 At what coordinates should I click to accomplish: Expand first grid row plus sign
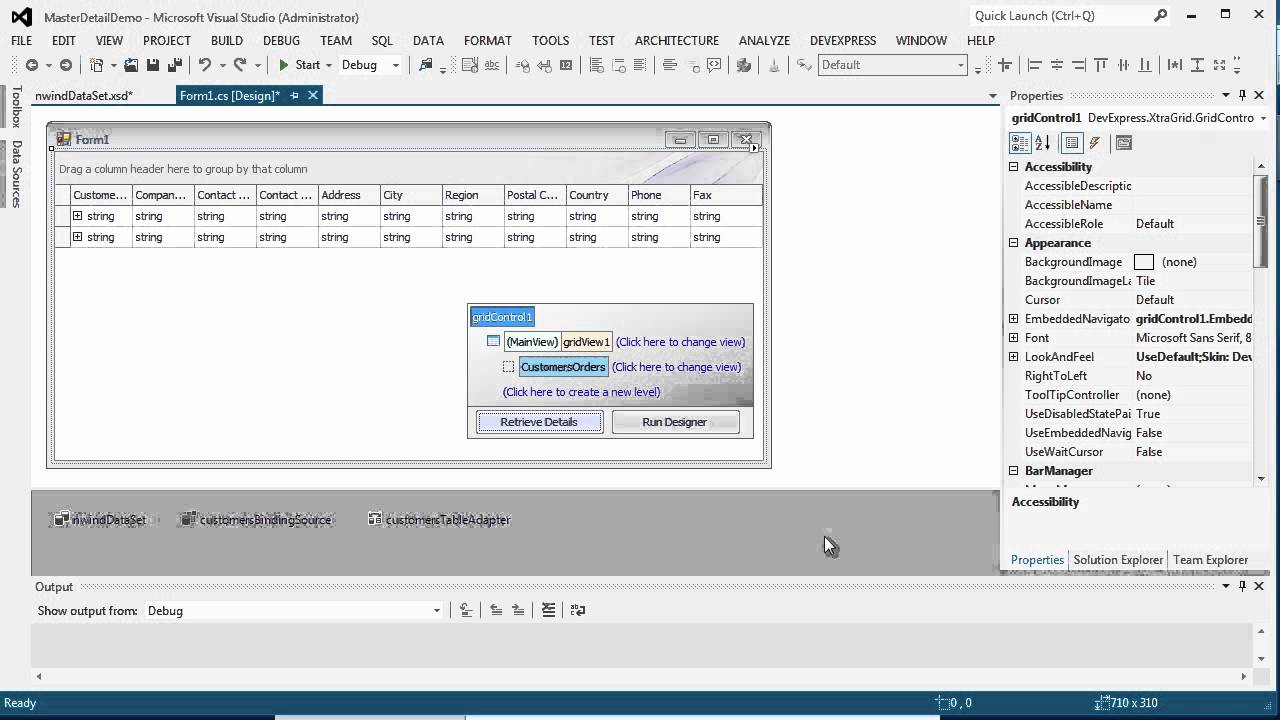[78, 216]
